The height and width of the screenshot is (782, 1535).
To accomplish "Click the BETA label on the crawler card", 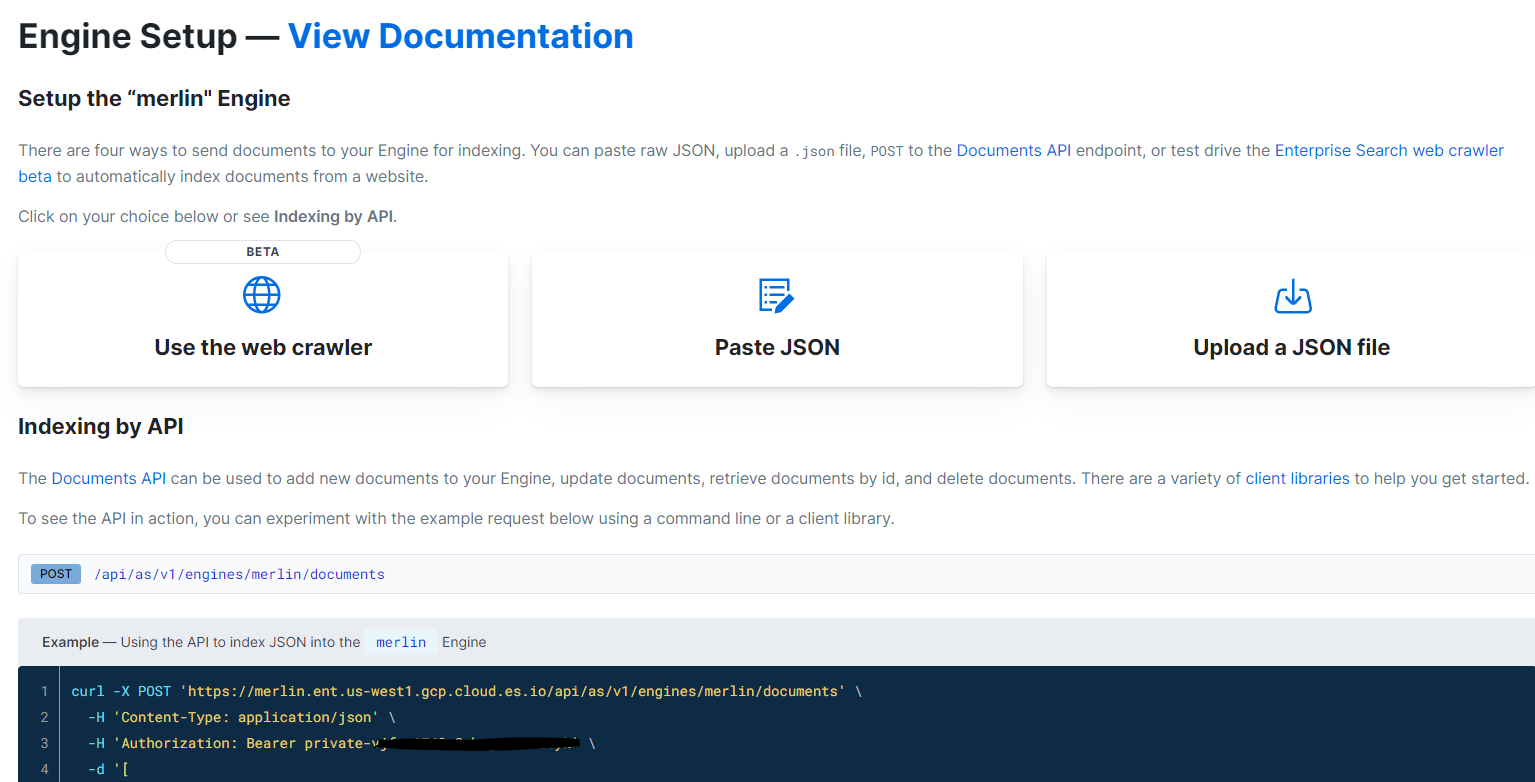I will (261, 251).
